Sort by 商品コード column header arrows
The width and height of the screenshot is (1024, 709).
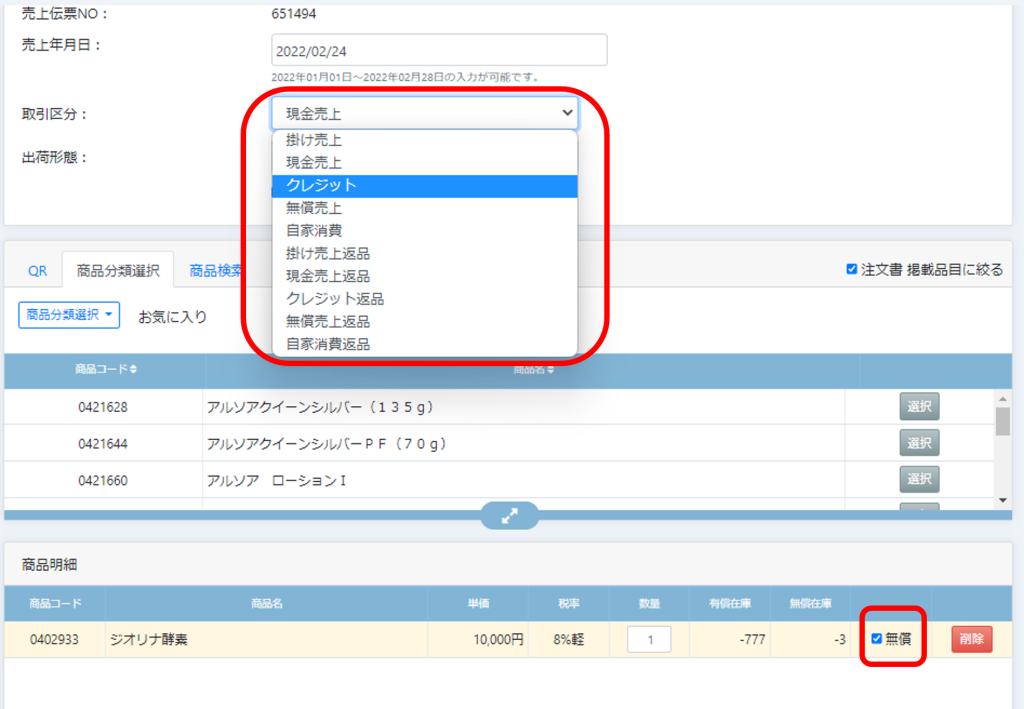pyautogui.click(x=134, y=369)
